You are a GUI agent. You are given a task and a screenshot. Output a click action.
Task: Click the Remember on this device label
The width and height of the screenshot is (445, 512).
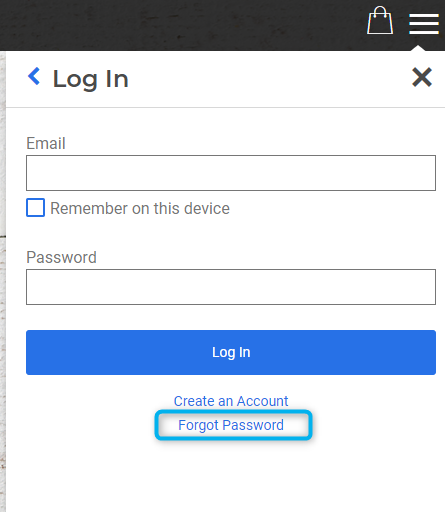point(140,208)
